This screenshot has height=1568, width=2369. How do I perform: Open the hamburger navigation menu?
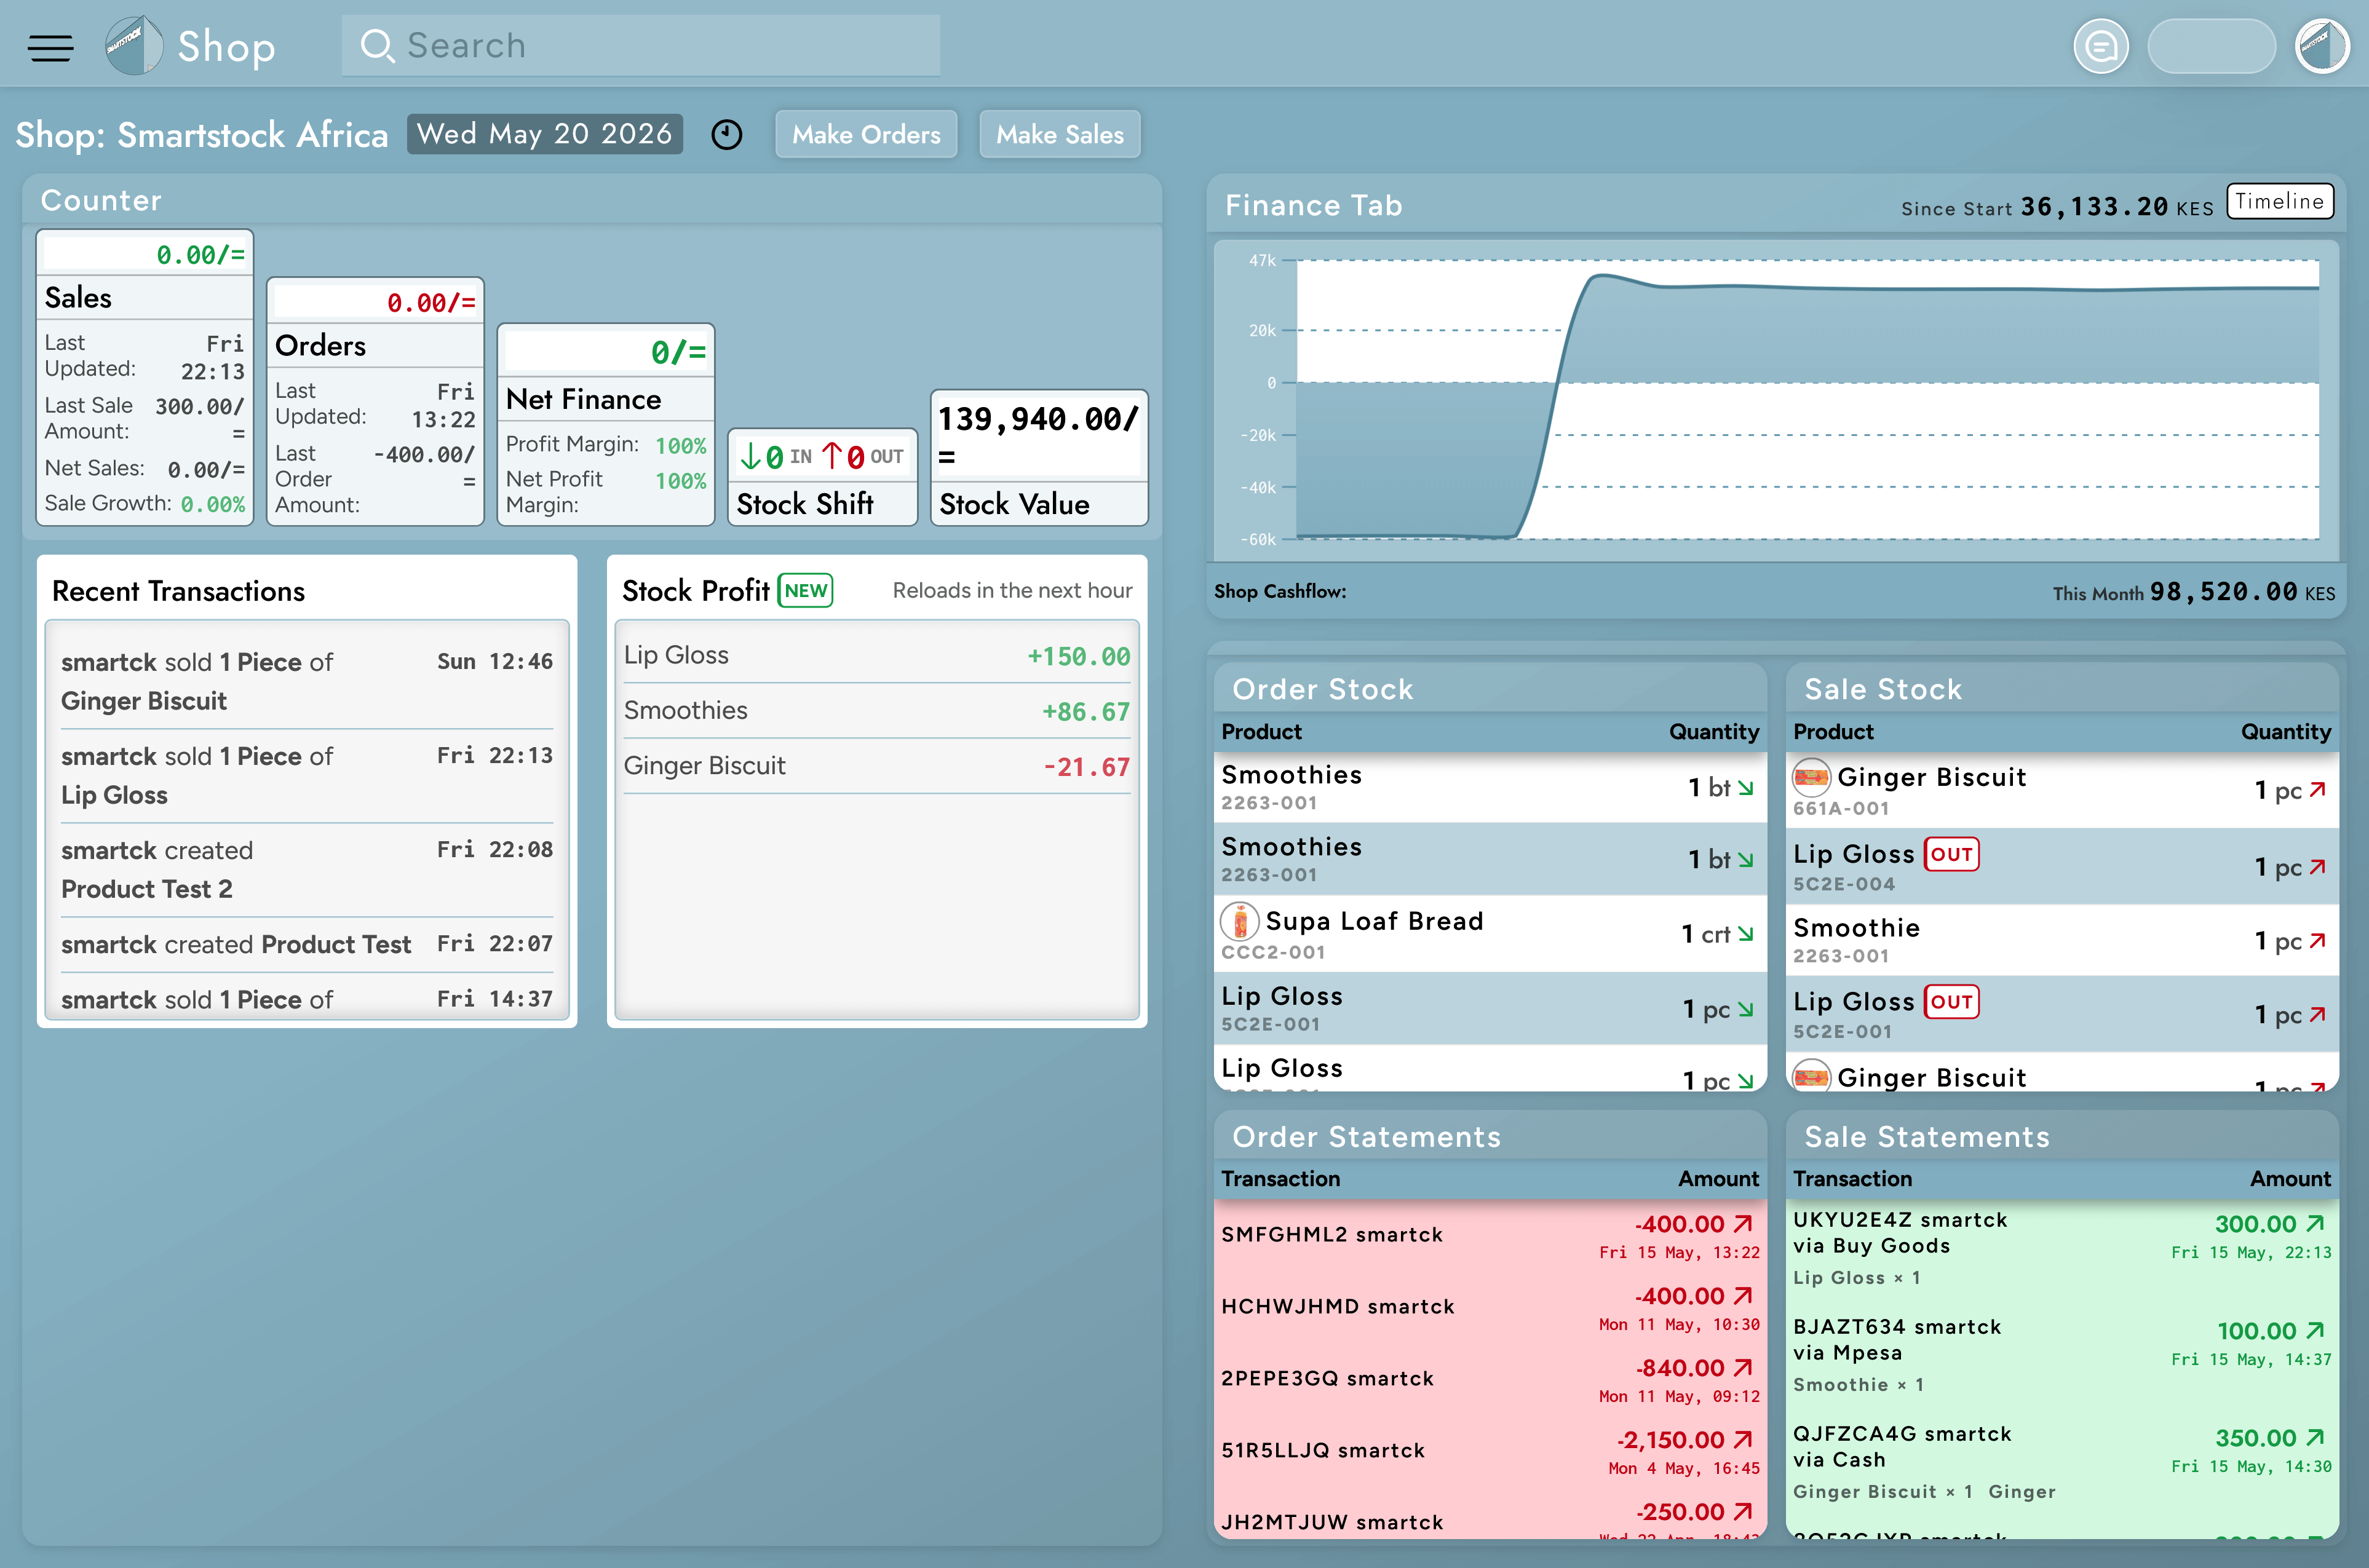tap(50, 47)
